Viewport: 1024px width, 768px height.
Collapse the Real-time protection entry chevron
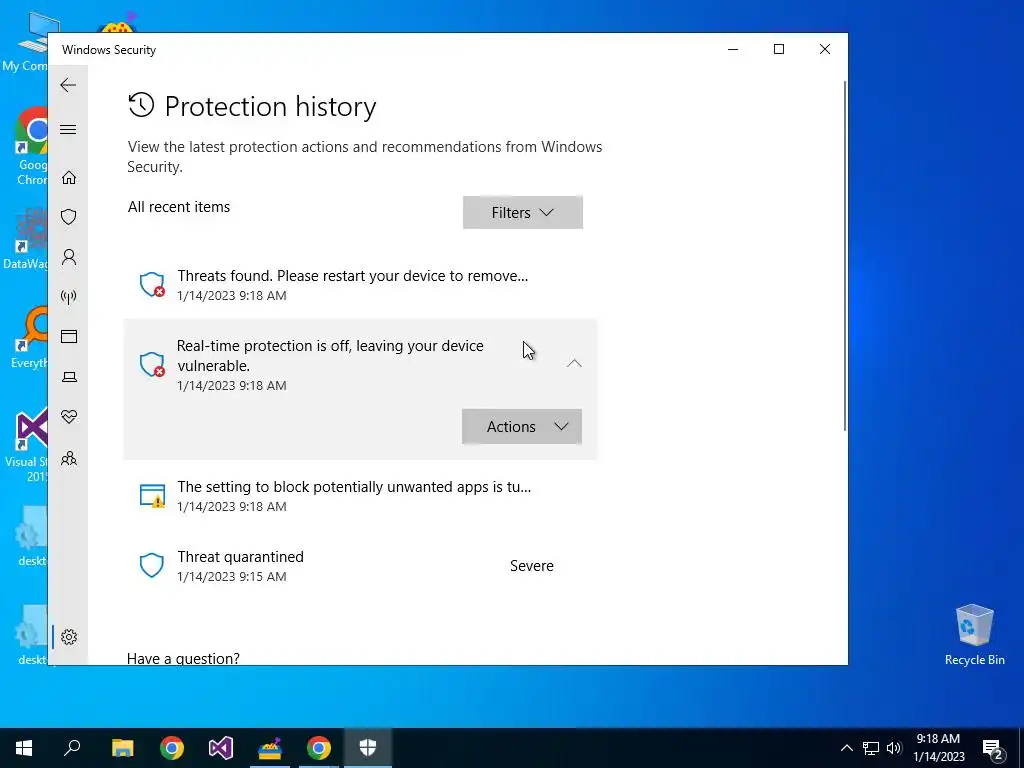pos(574,363)
